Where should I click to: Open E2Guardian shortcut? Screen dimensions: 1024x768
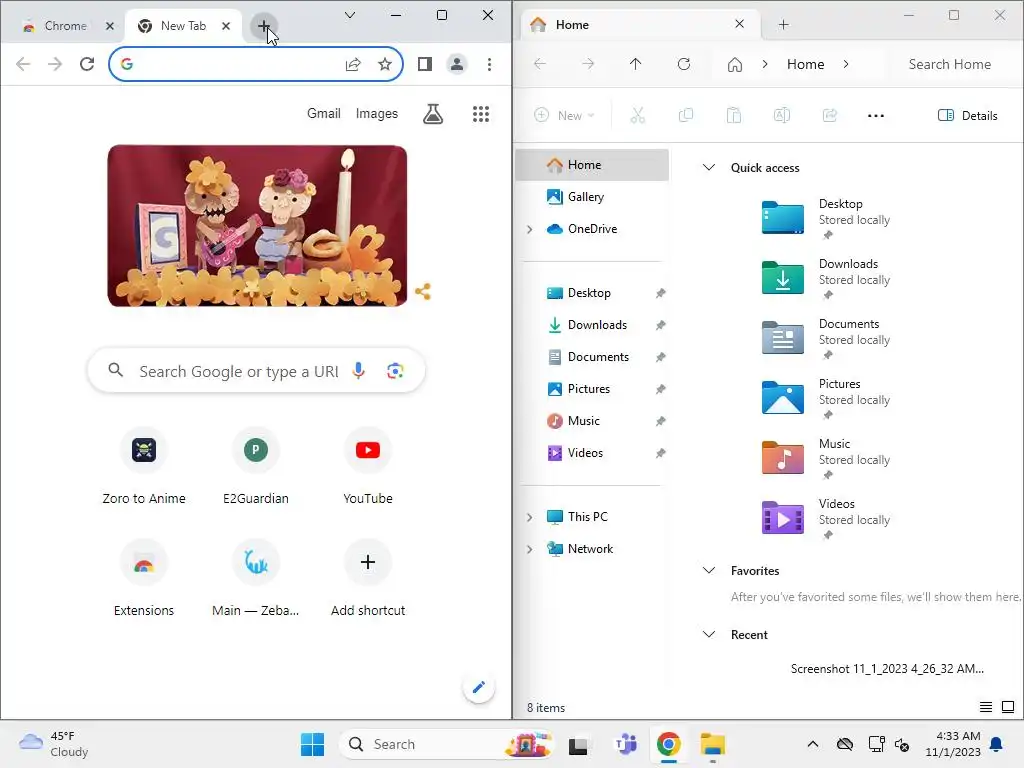pyautogui.click(x=255, y=466)
